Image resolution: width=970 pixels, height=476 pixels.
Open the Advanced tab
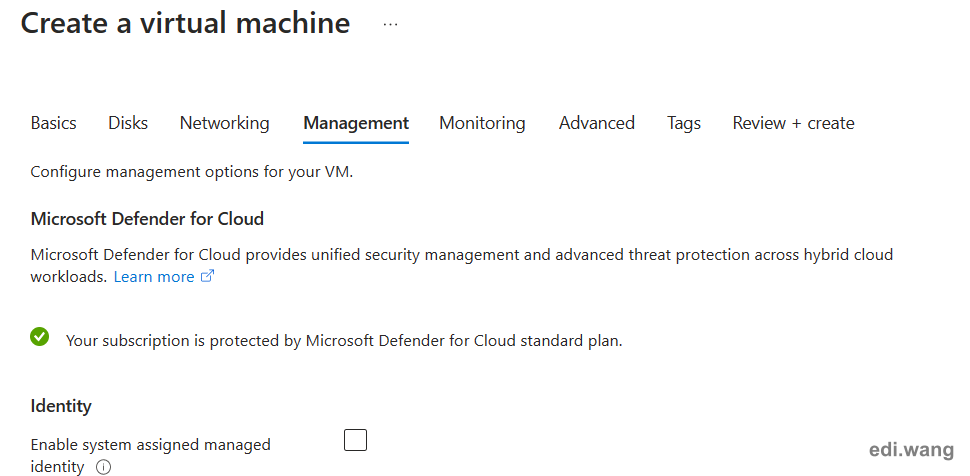click(597, 123)
